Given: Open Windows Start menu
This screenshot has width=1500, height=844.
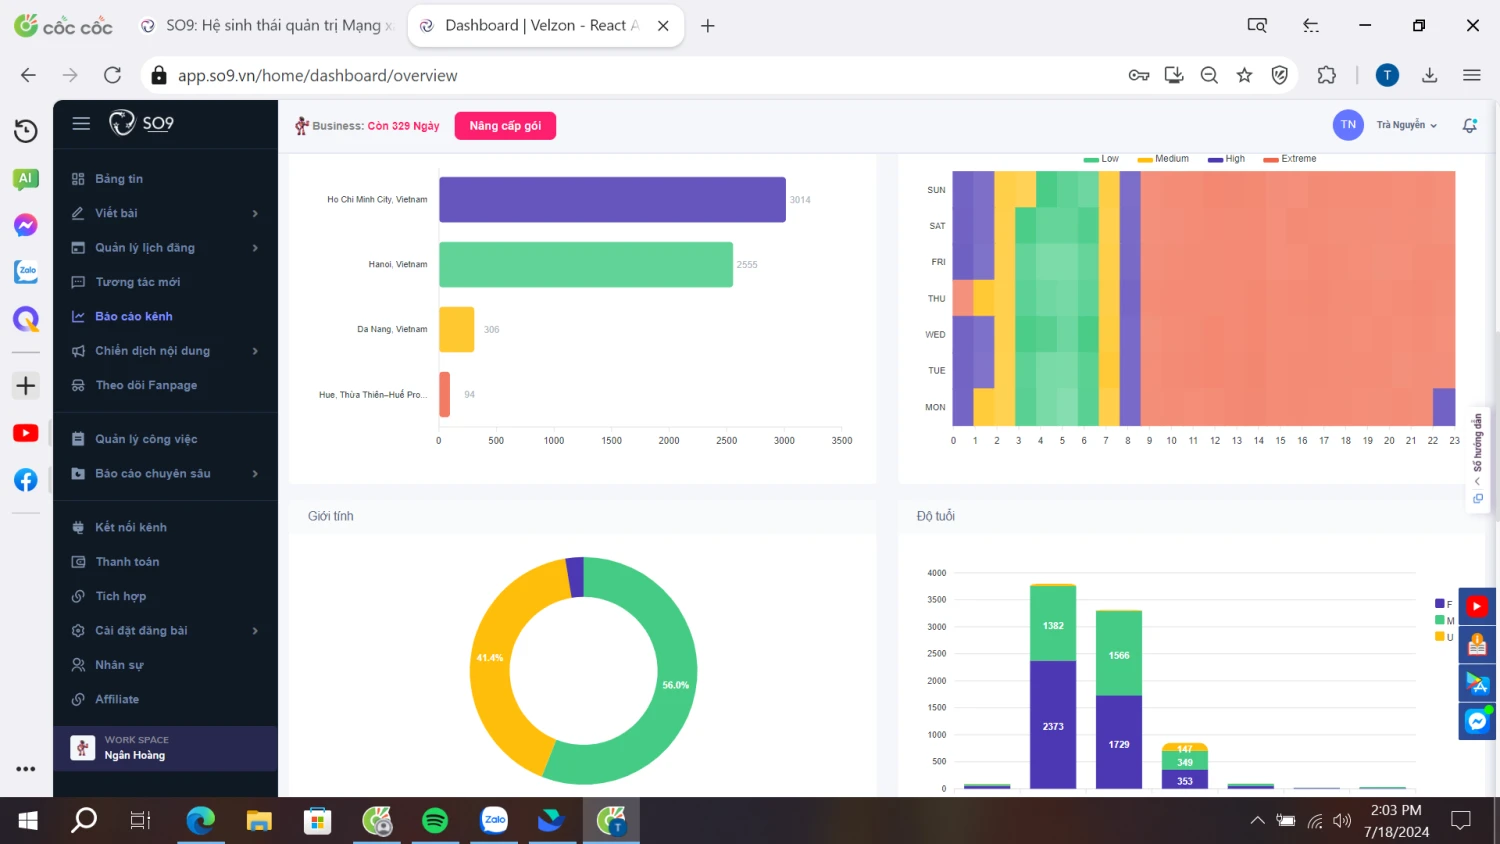Looking at the screenshot, I should (x=27, y=821).
